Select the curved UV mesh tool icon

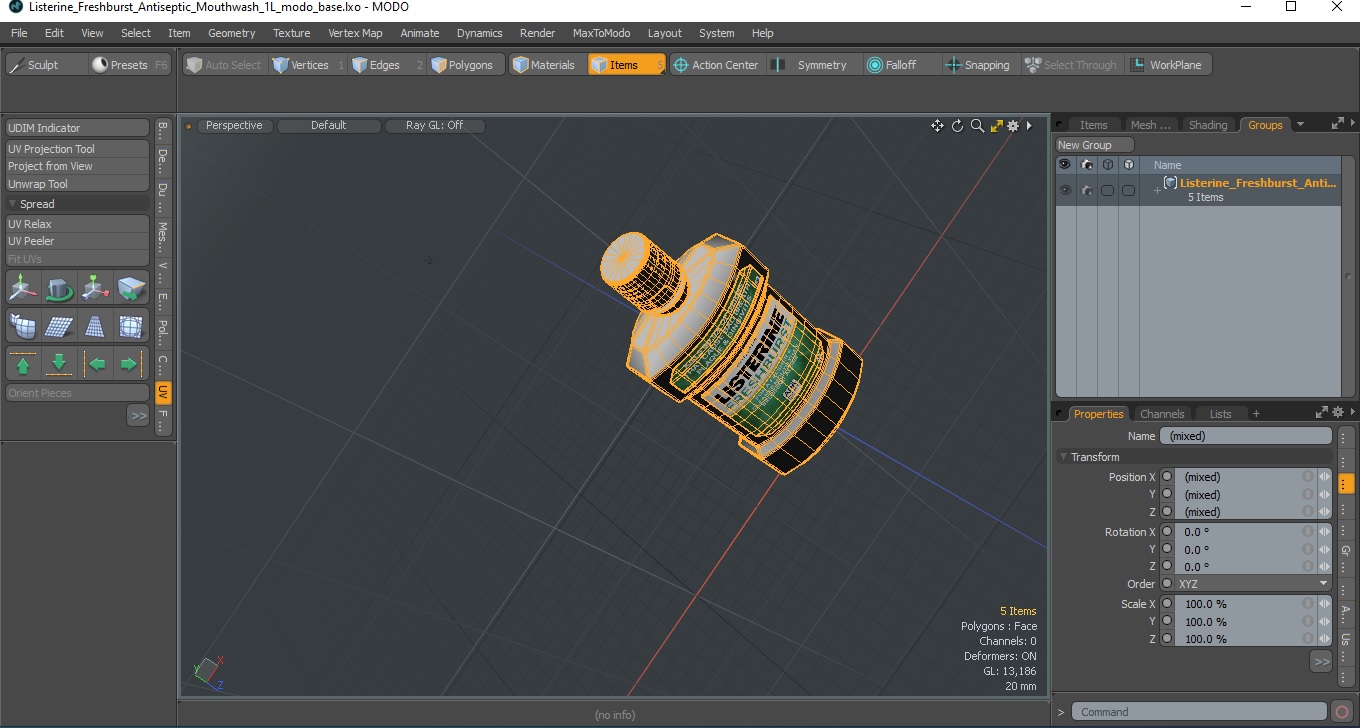click(23, 326)
